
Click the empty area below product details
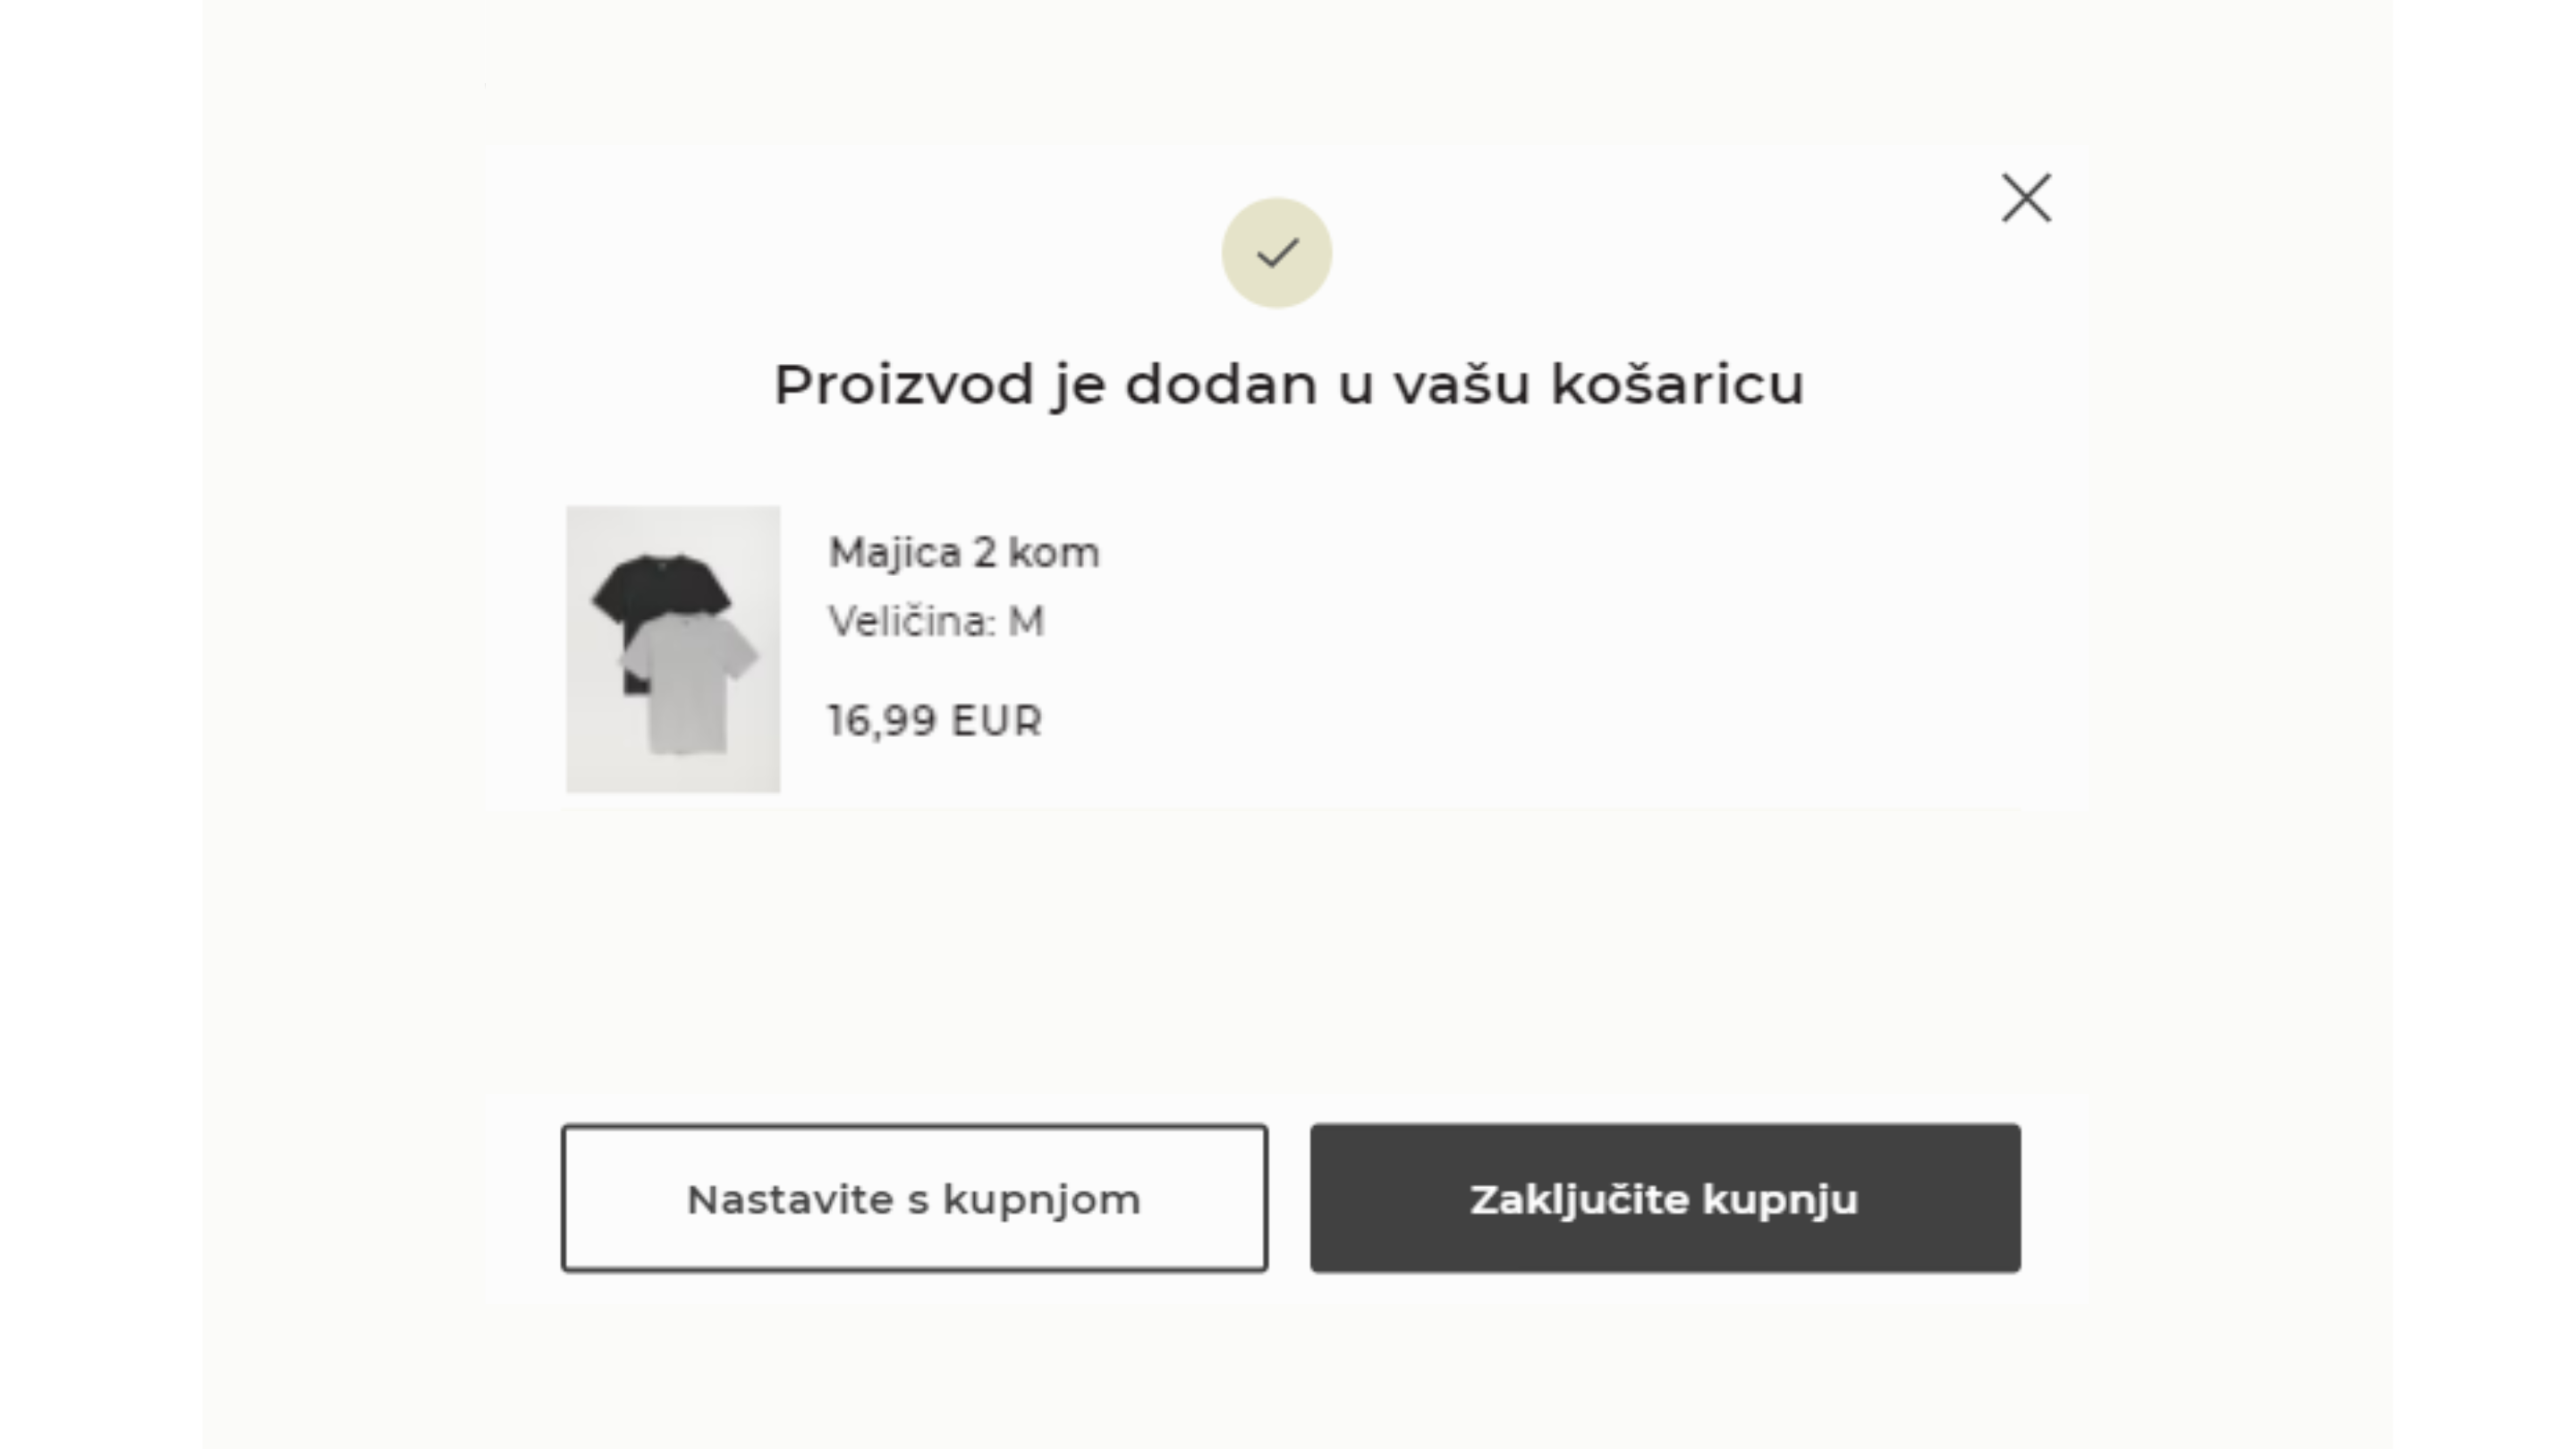pyautogui.click(x=1289, y=950)
